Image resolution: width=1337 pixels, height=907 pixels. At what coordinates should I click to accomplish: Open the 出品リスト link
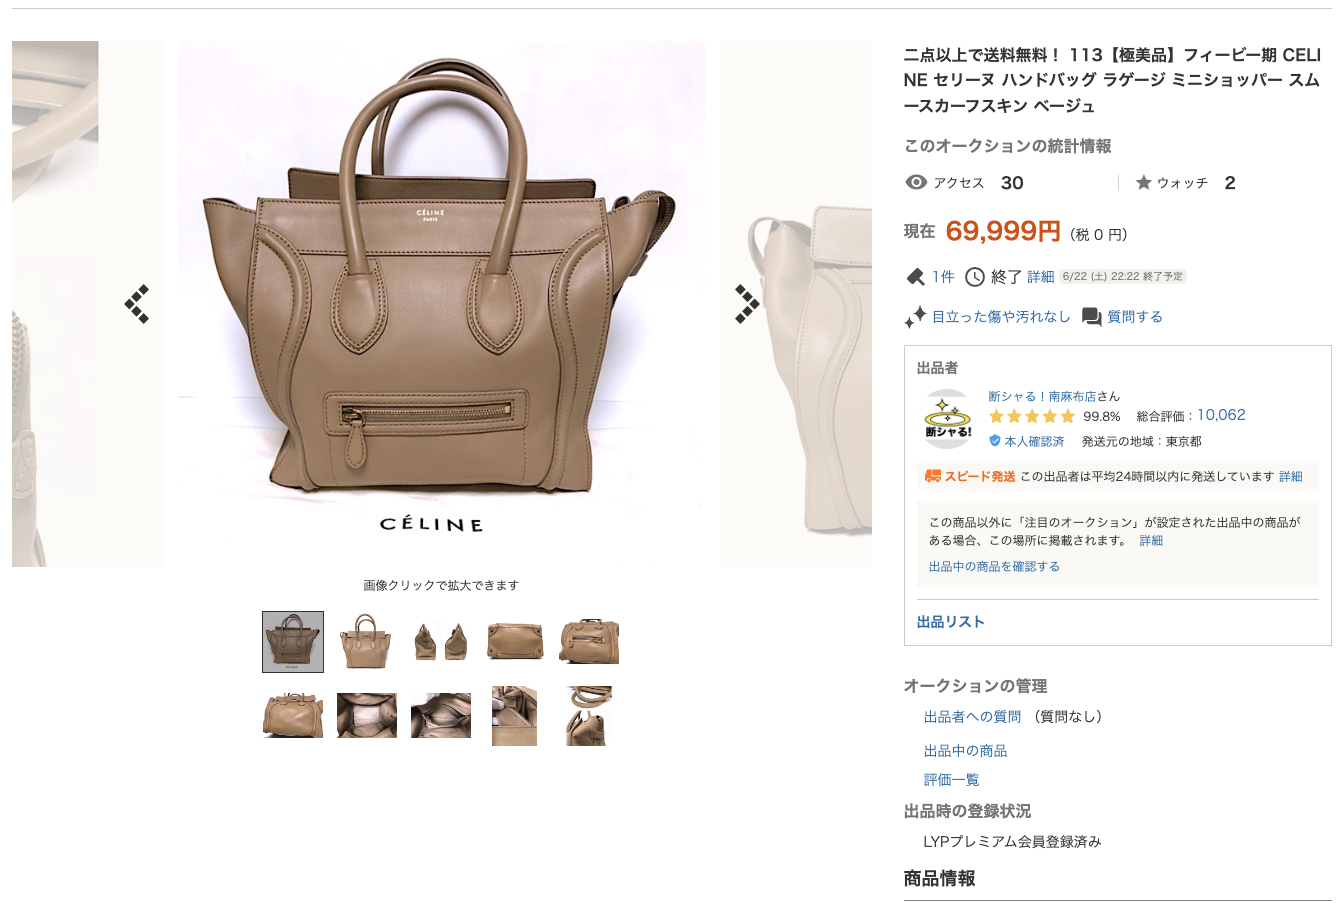pos(950,621)
